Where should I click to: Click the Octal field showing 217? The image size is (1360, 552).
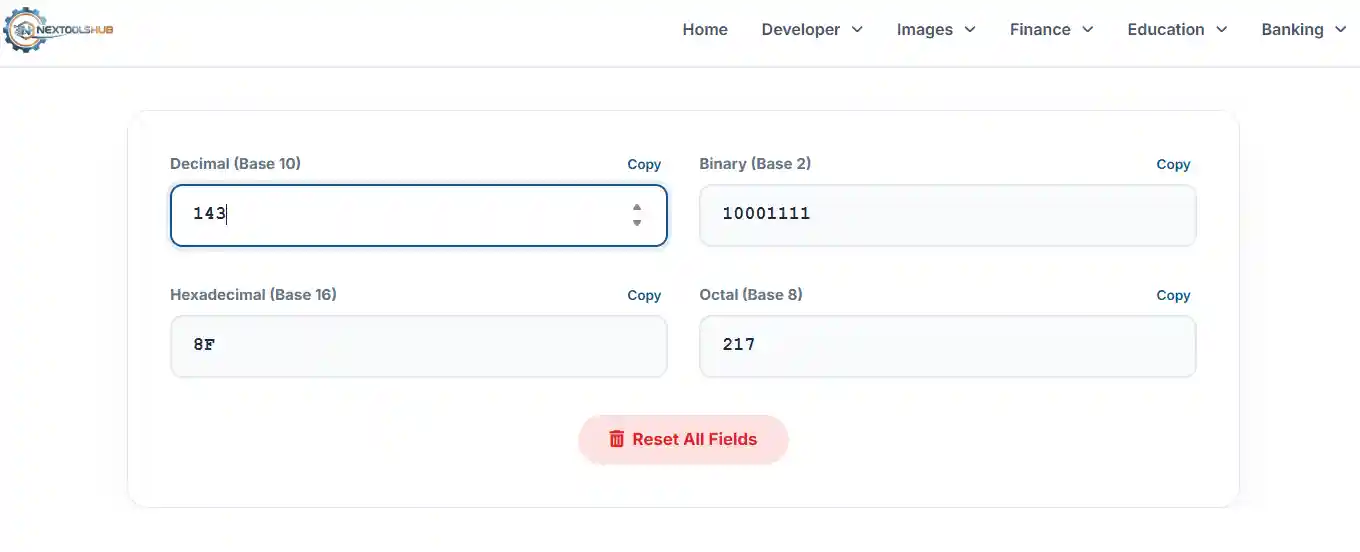click(x=947, y=346)
